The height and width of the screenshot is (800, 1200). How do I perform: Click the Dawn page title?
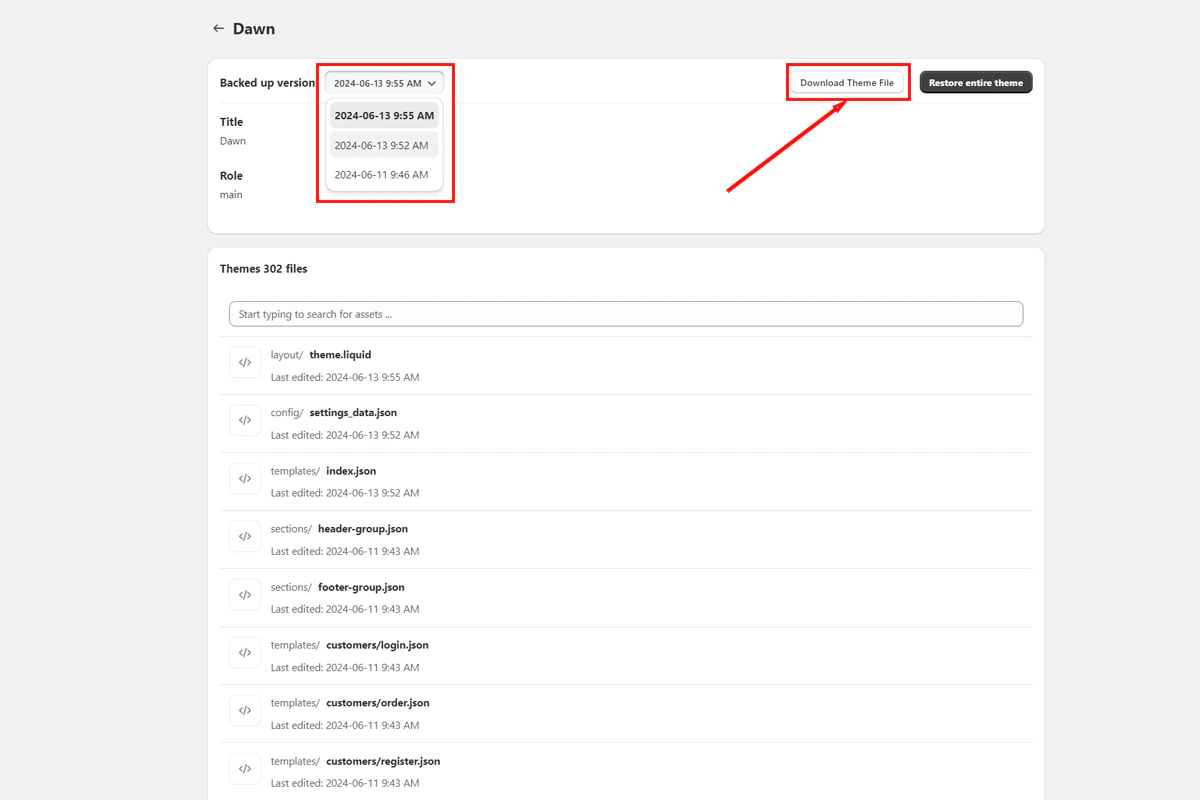coord(253,28)
